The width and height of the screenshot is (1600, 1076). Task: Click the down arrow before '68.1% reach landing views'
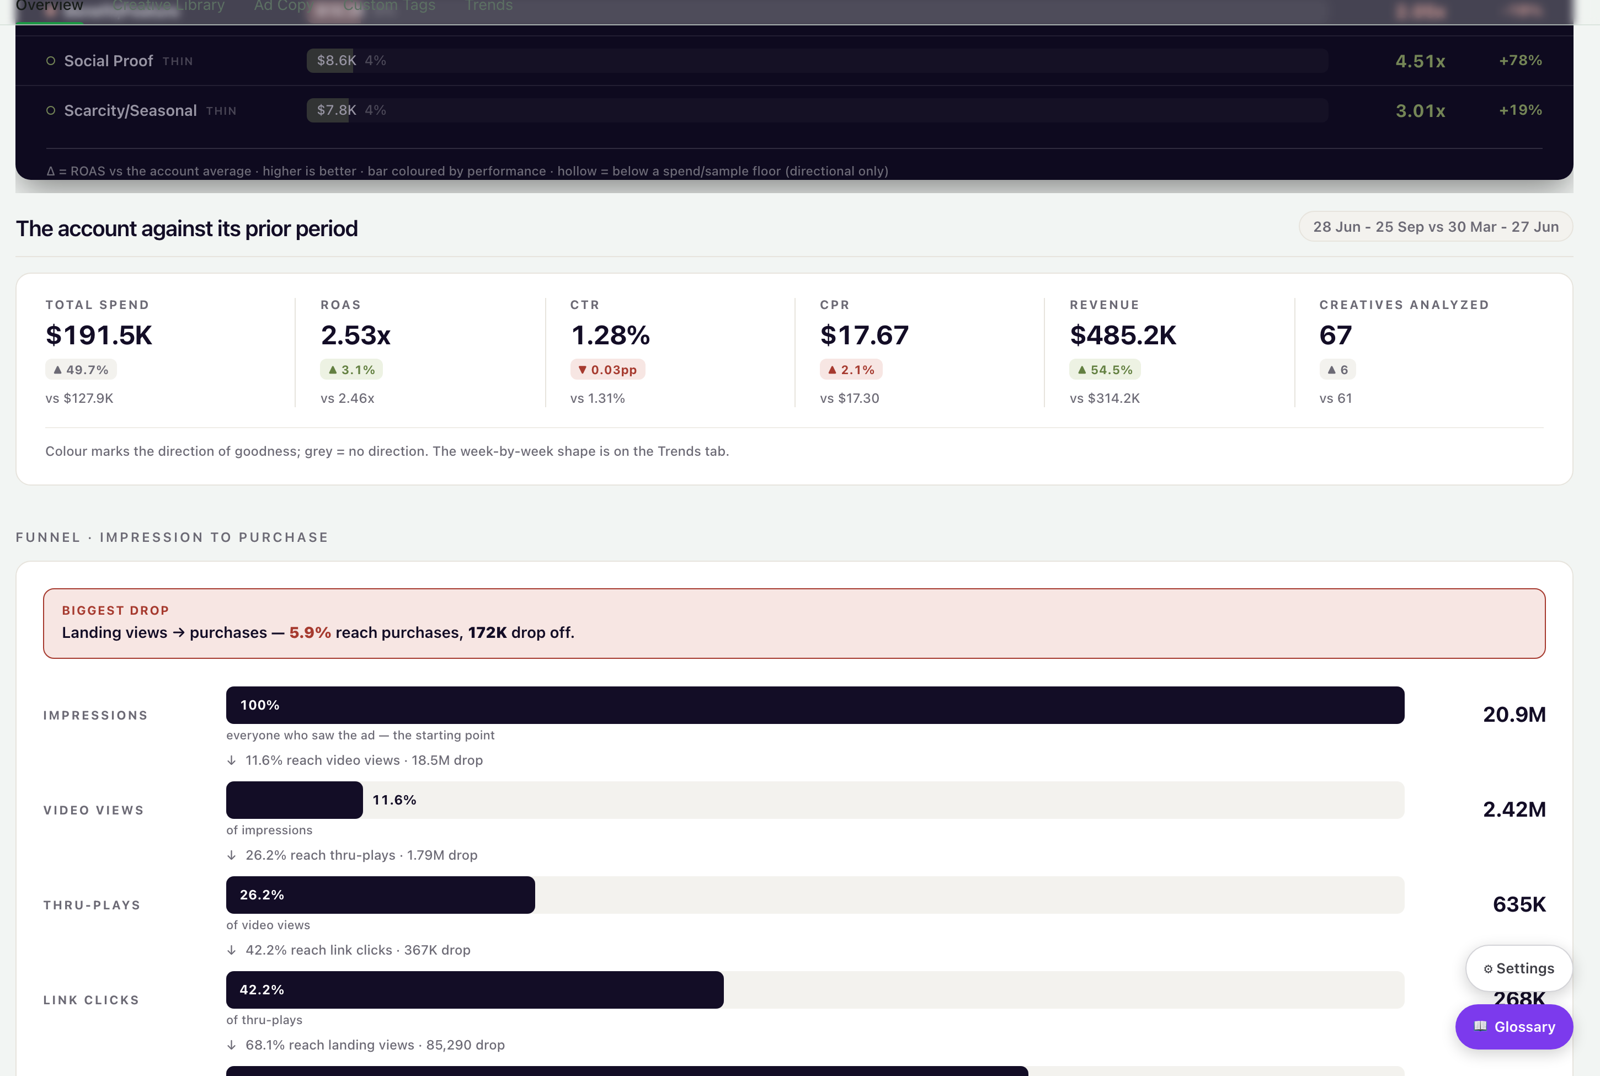coord(232,1045)
